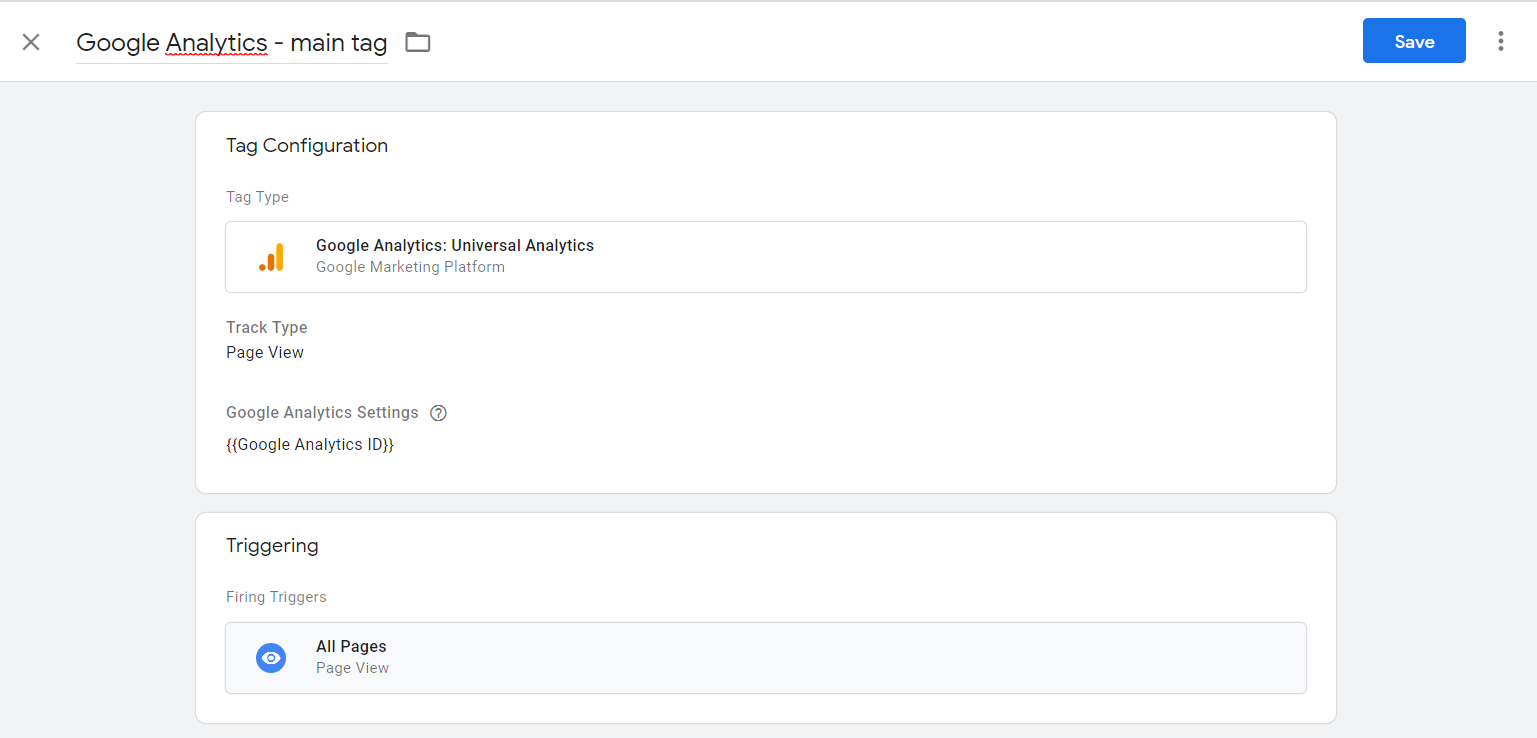Click the Google Analytics Settings help icon
The image size is (1537, 738).
(438, 412)
